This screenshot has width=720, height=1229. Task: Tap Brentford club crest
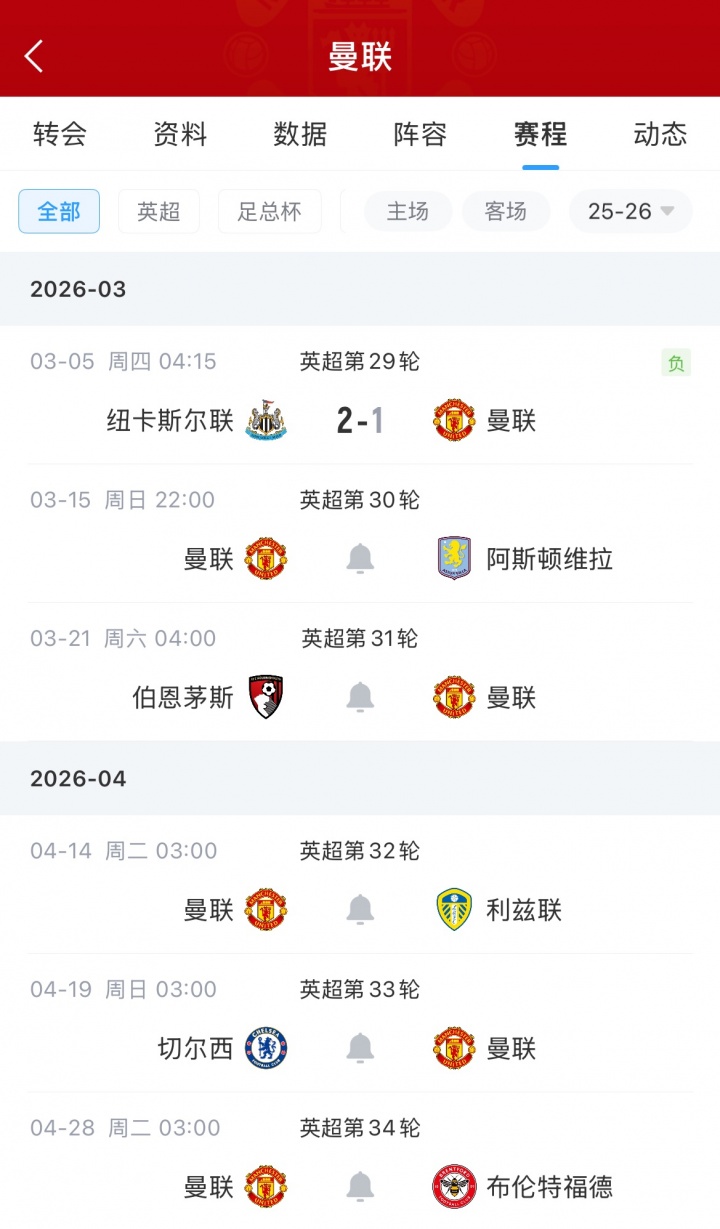(x=454, y=1187)
